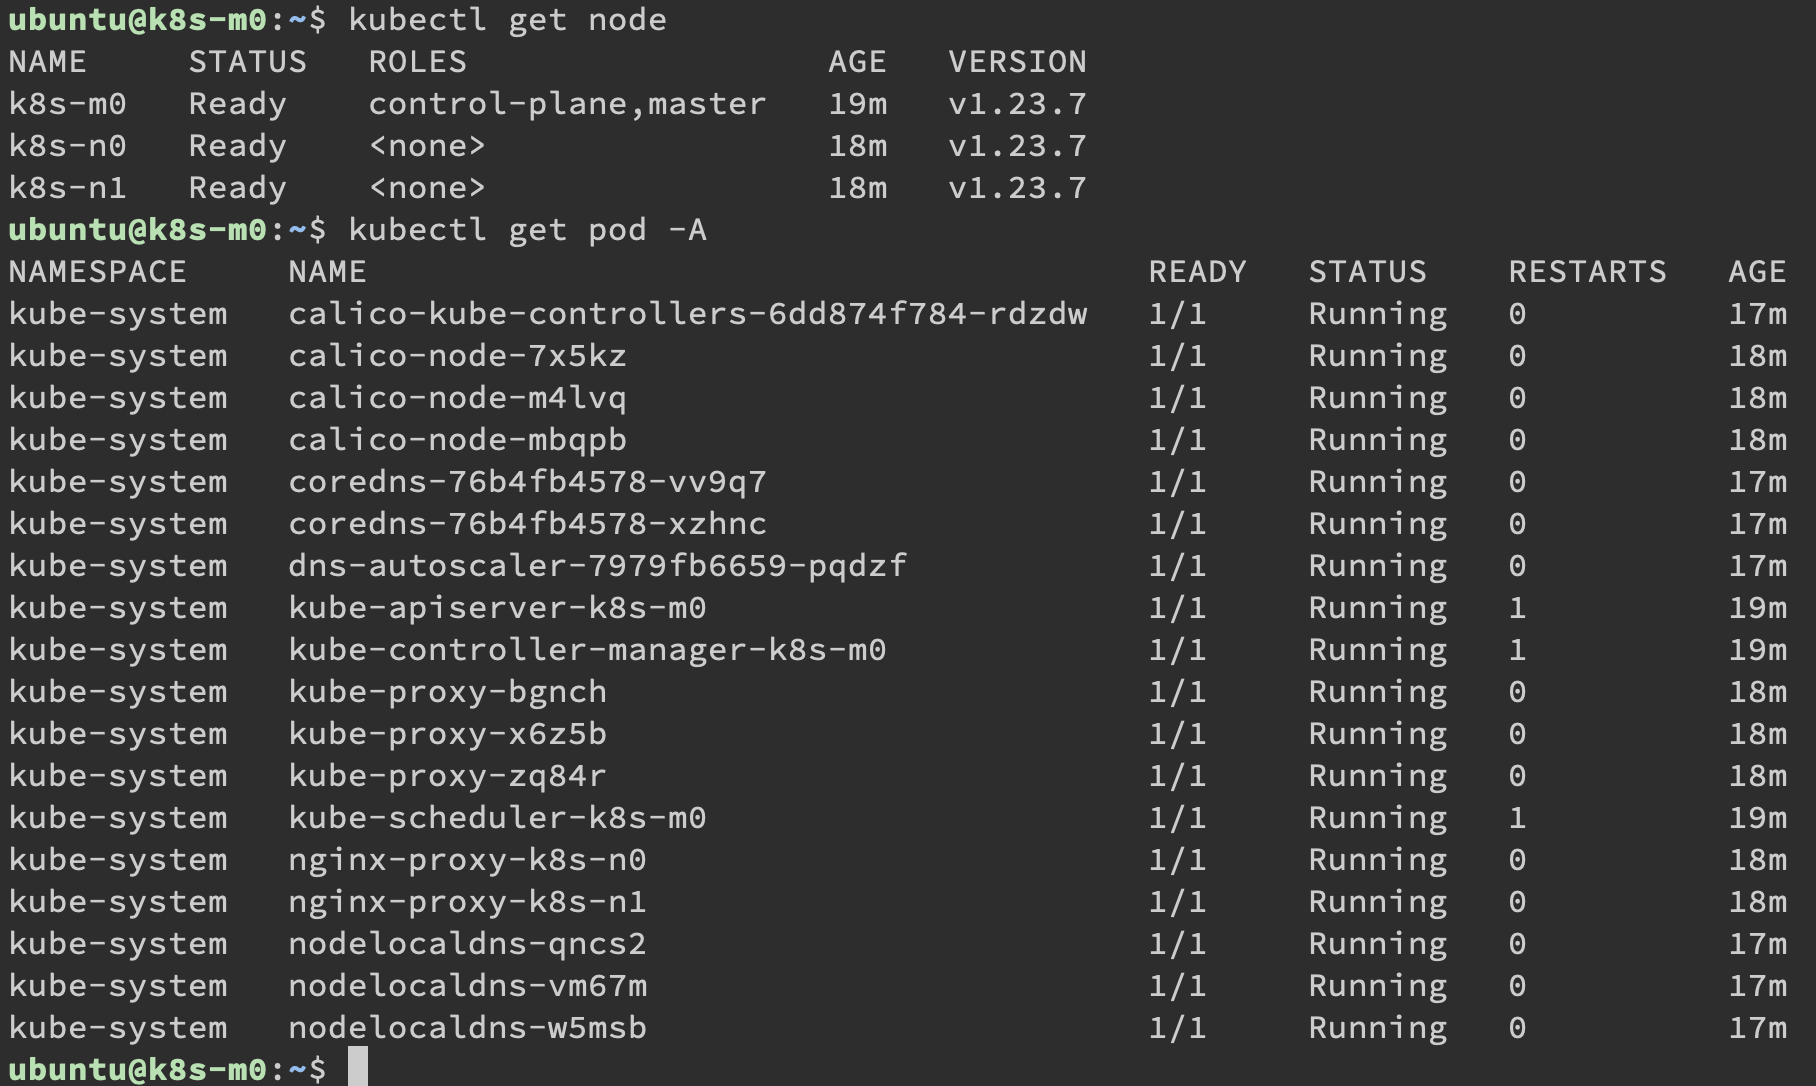Click the 'control-plane,master' role text
Viewport: 1816px width, 1086px height.
pyautogui.click(x=567, y=104)
